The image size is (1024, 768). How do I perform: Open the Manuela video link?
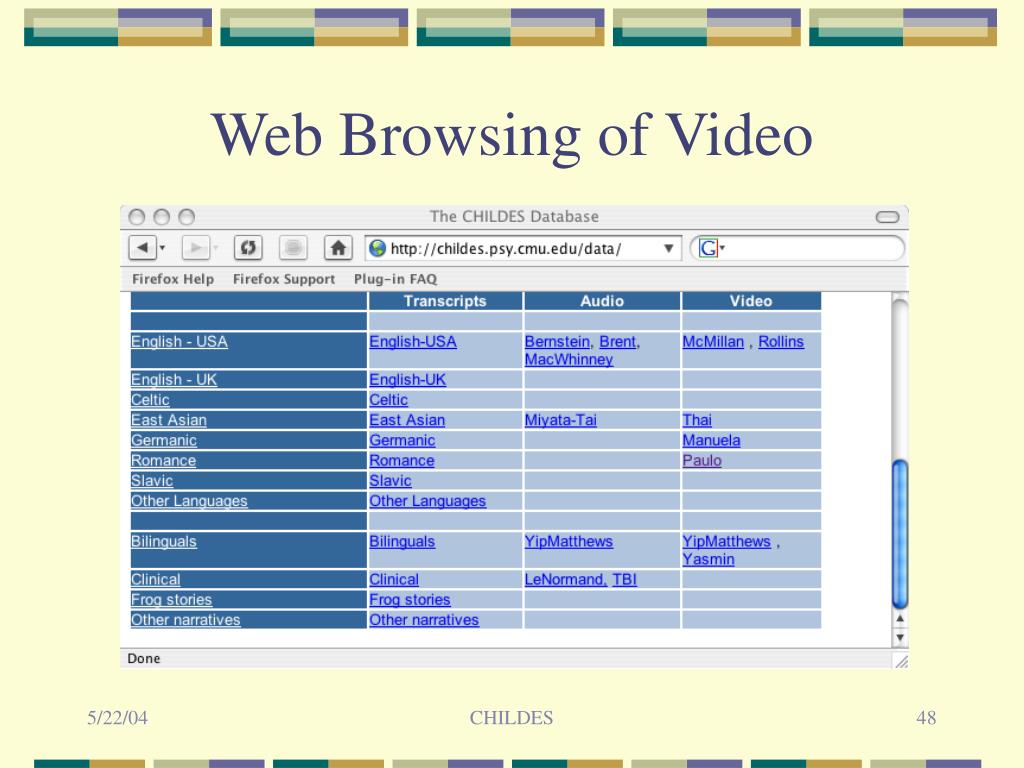(x=711, y=440)
